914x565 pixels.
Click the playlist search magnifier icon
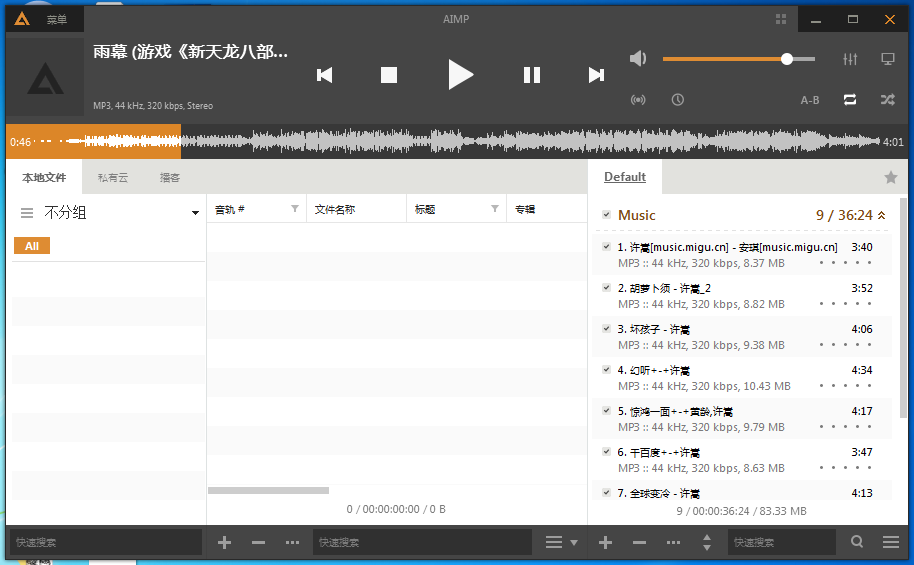pos(857,542)
